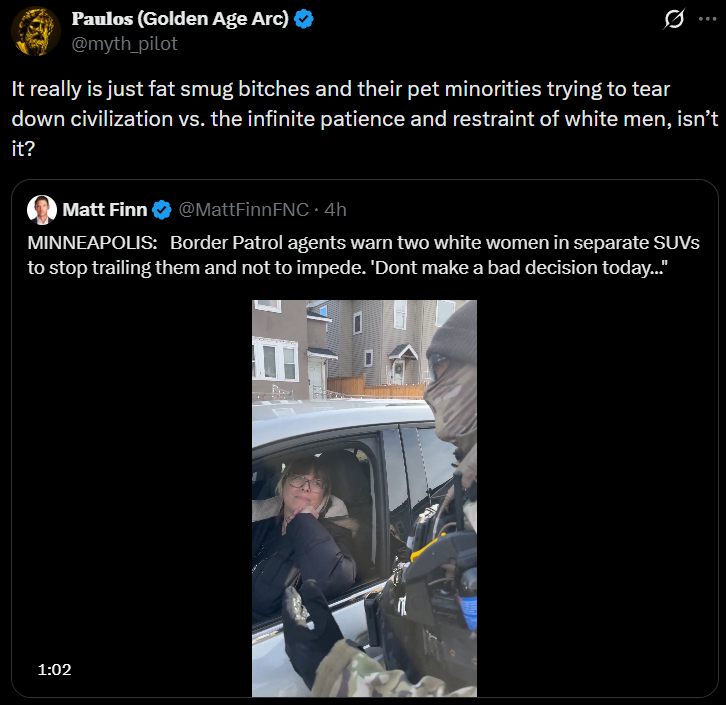Click the 1:02 video duration label
The image size is (726, 705).
coord(54,669)
